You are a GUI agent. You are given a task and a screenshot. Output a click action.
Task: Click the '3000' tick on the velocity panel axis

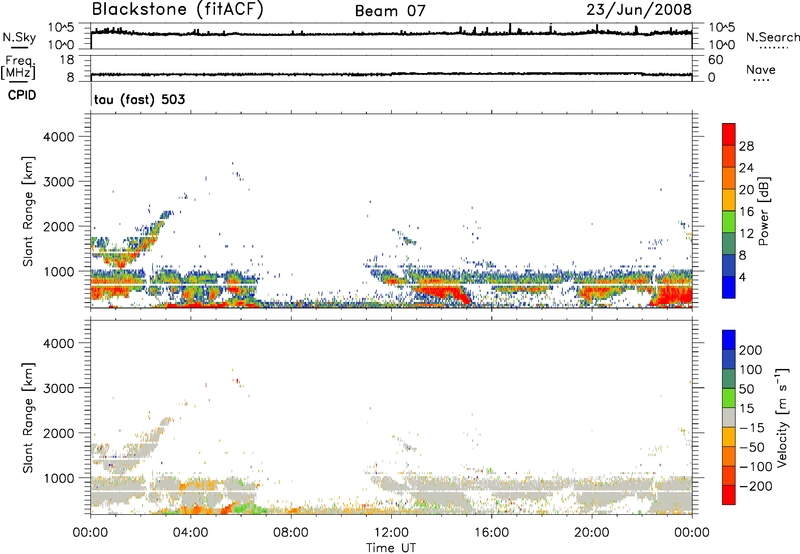(59, 388)
